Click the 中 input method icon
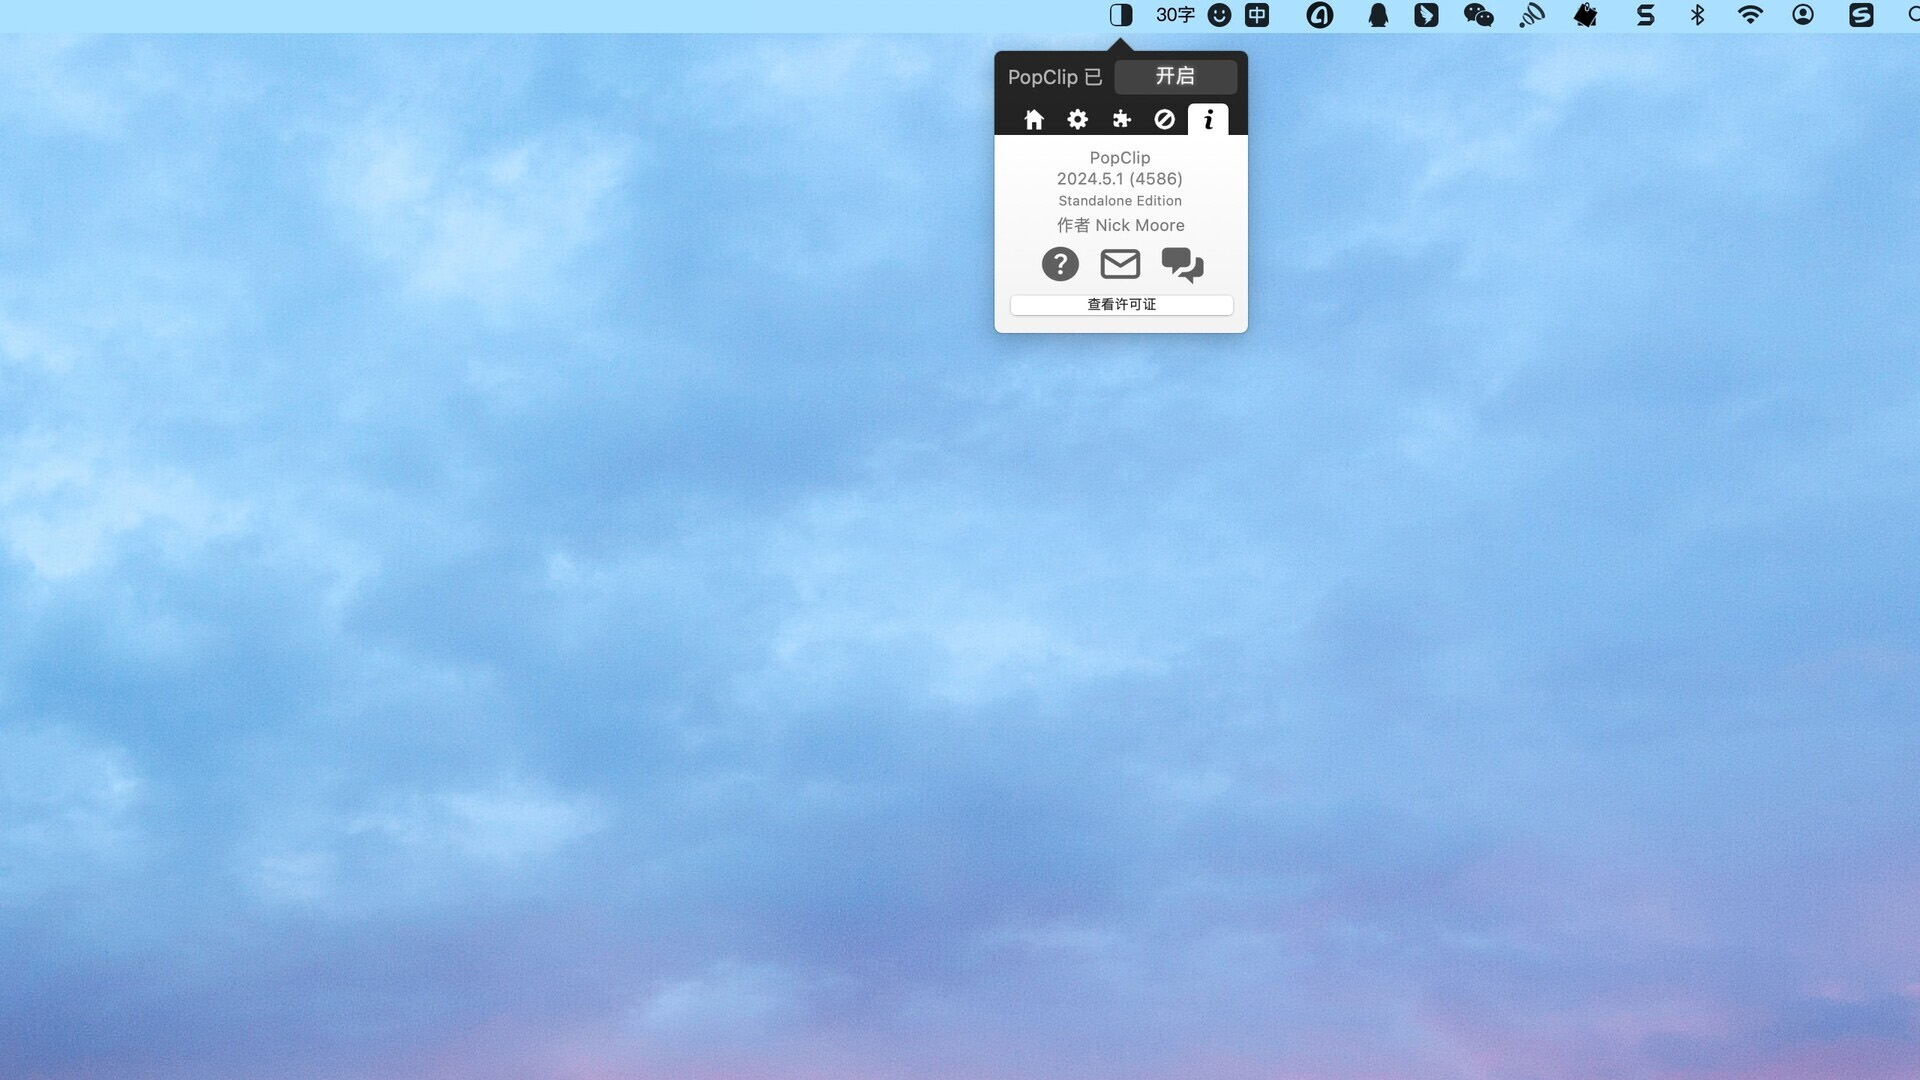 click(1257, 15)
